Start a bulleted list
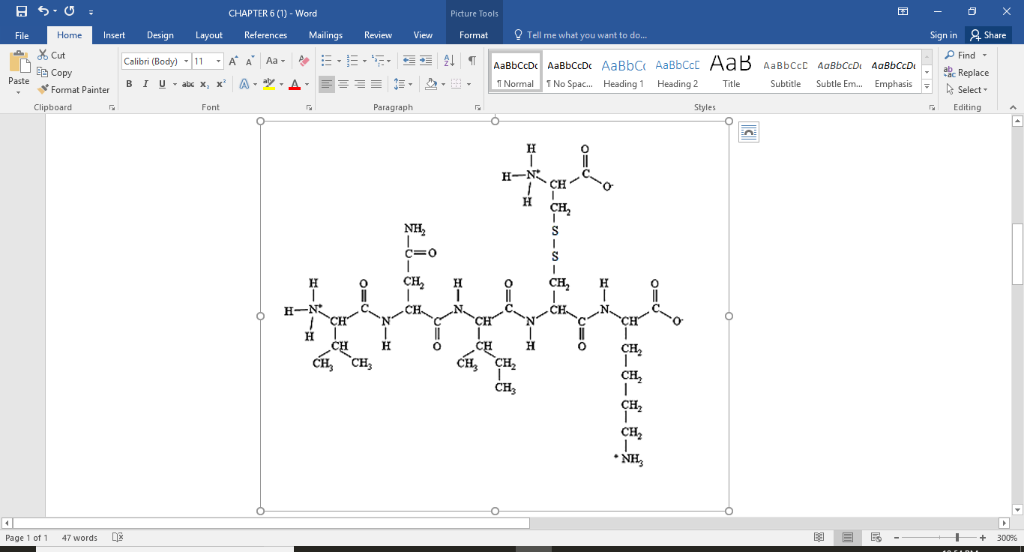Screen dimensions: 1024x552 327,61
